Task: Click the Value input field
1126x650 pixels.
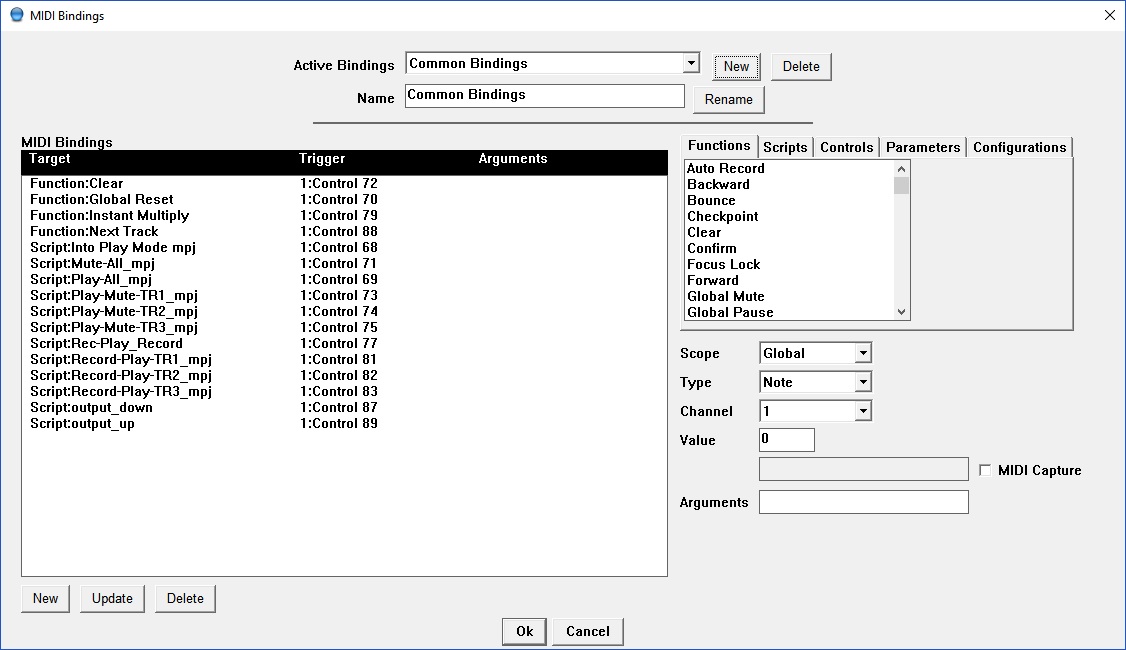Action: pos(786,440)
